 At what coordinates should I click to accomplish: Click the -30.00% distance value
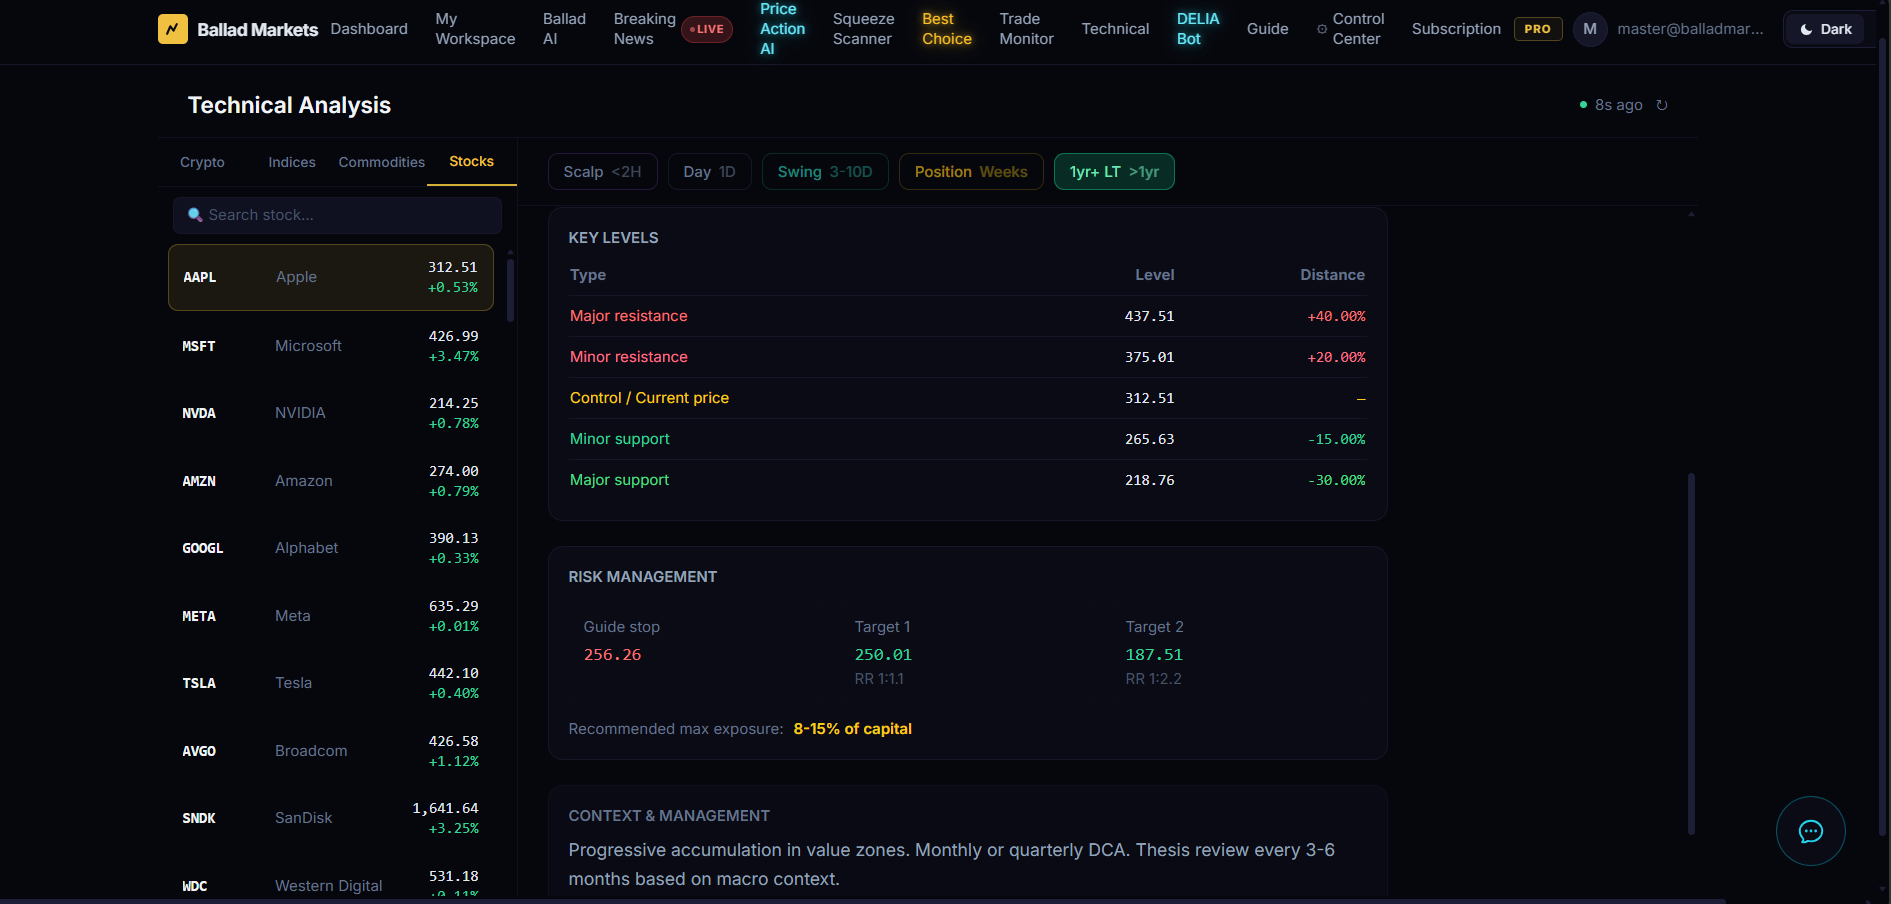point(1336,480)
